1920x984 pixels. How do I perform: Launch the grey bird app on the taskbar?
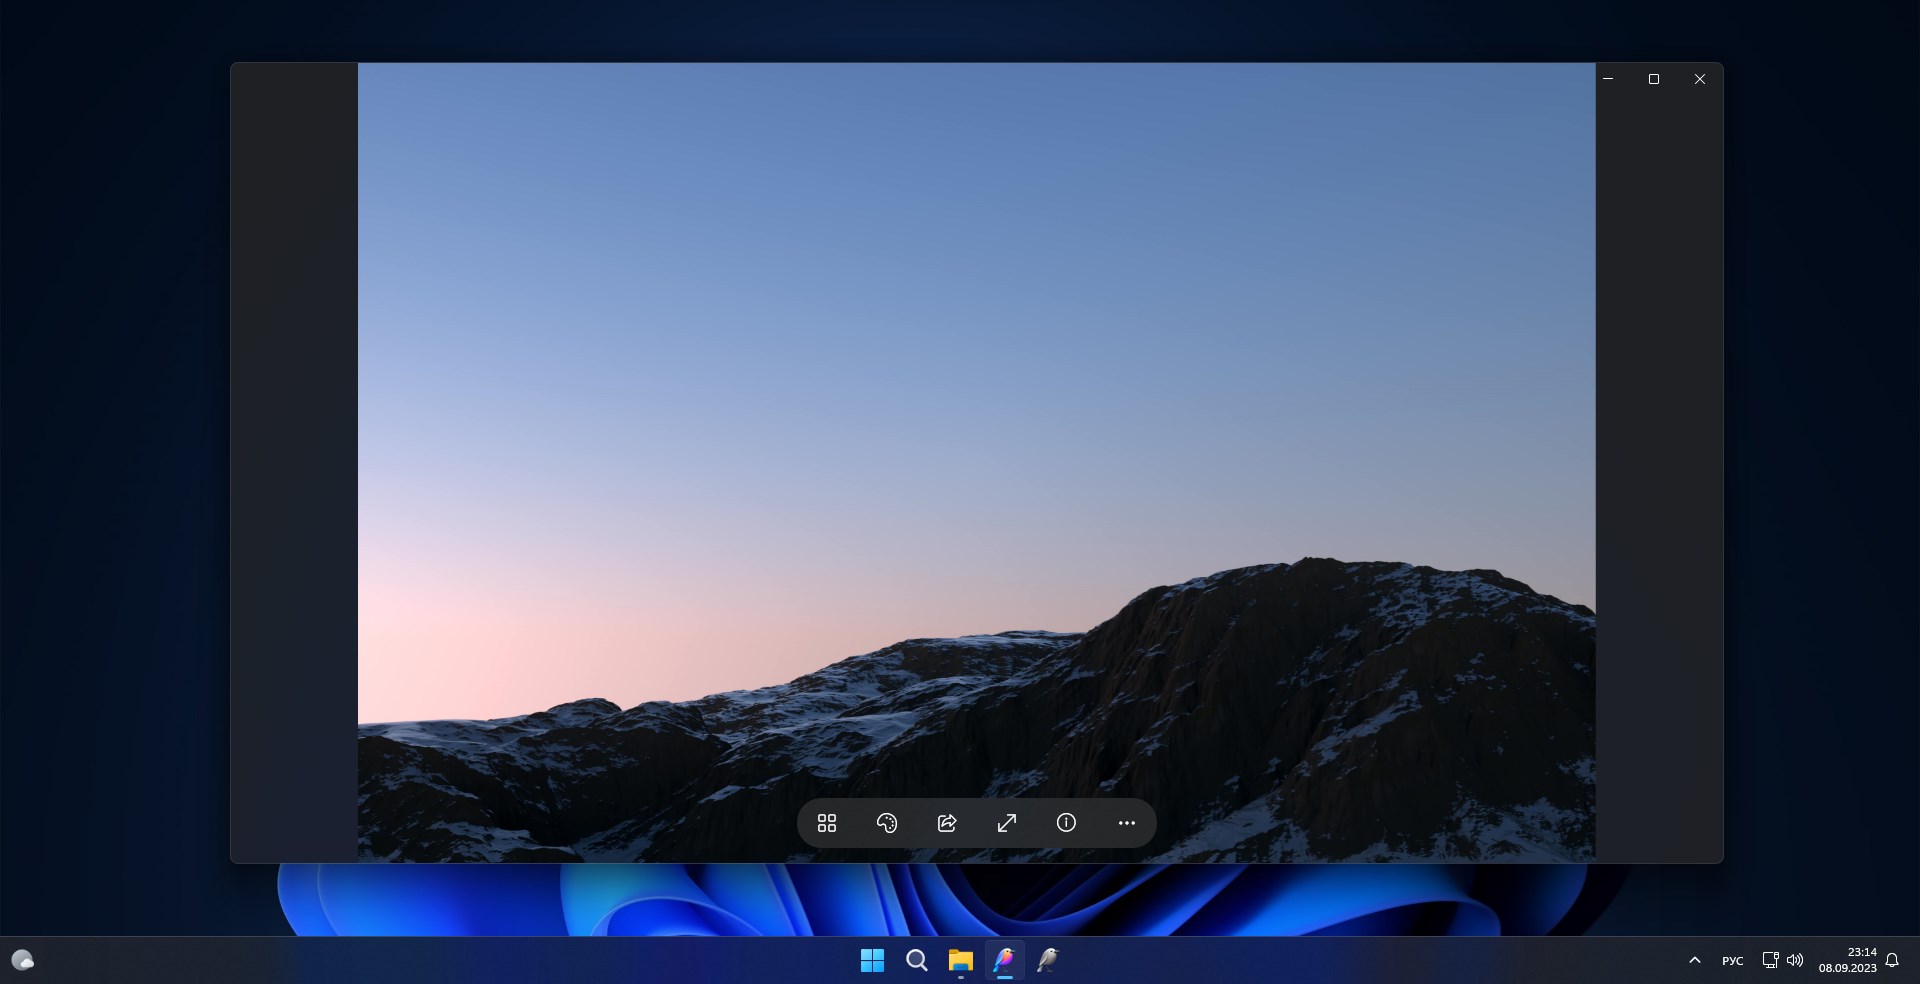1048,961
